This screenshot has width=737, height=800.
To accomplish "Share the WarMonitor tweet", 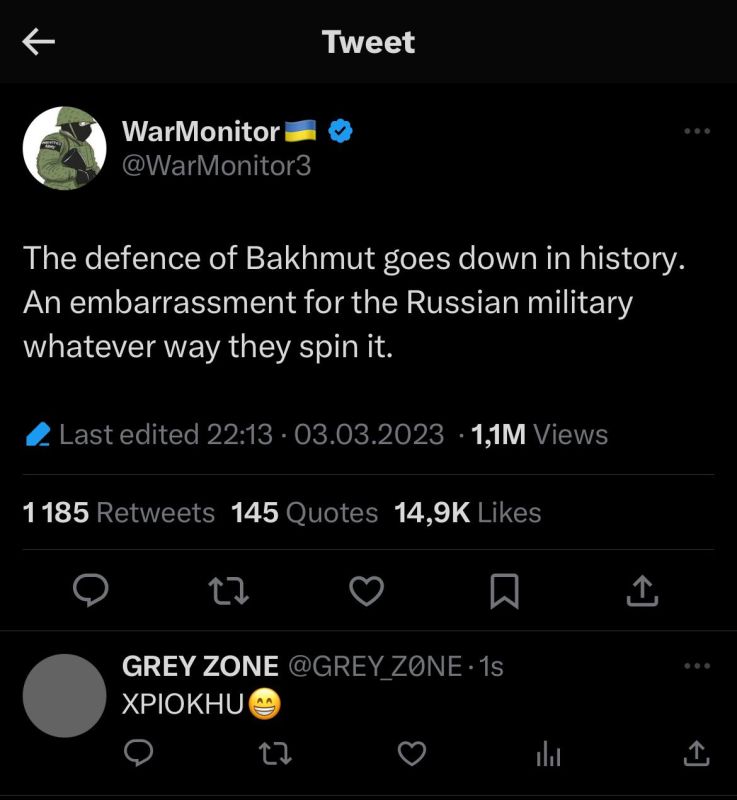I will 644,589.
